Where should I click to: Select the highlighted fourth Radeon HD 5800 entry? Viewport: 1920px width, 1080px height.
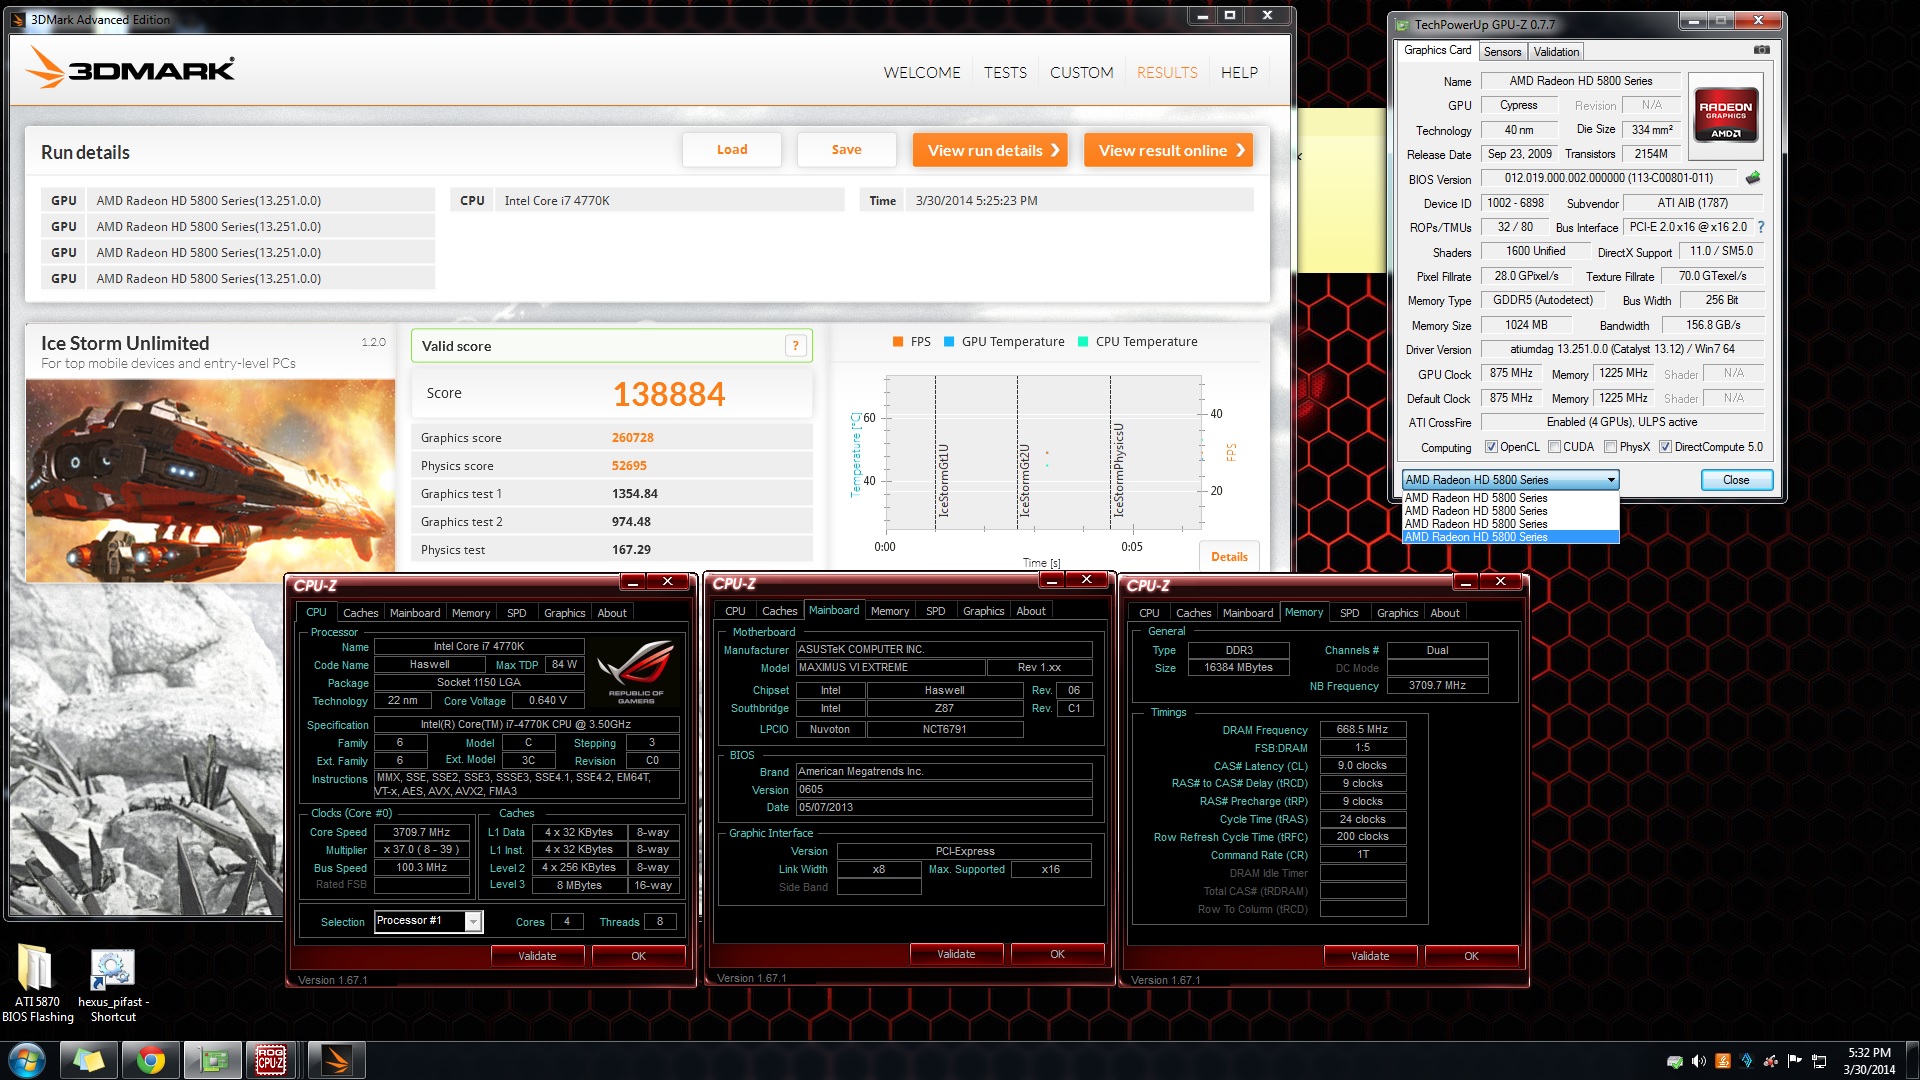[1510, 537]
